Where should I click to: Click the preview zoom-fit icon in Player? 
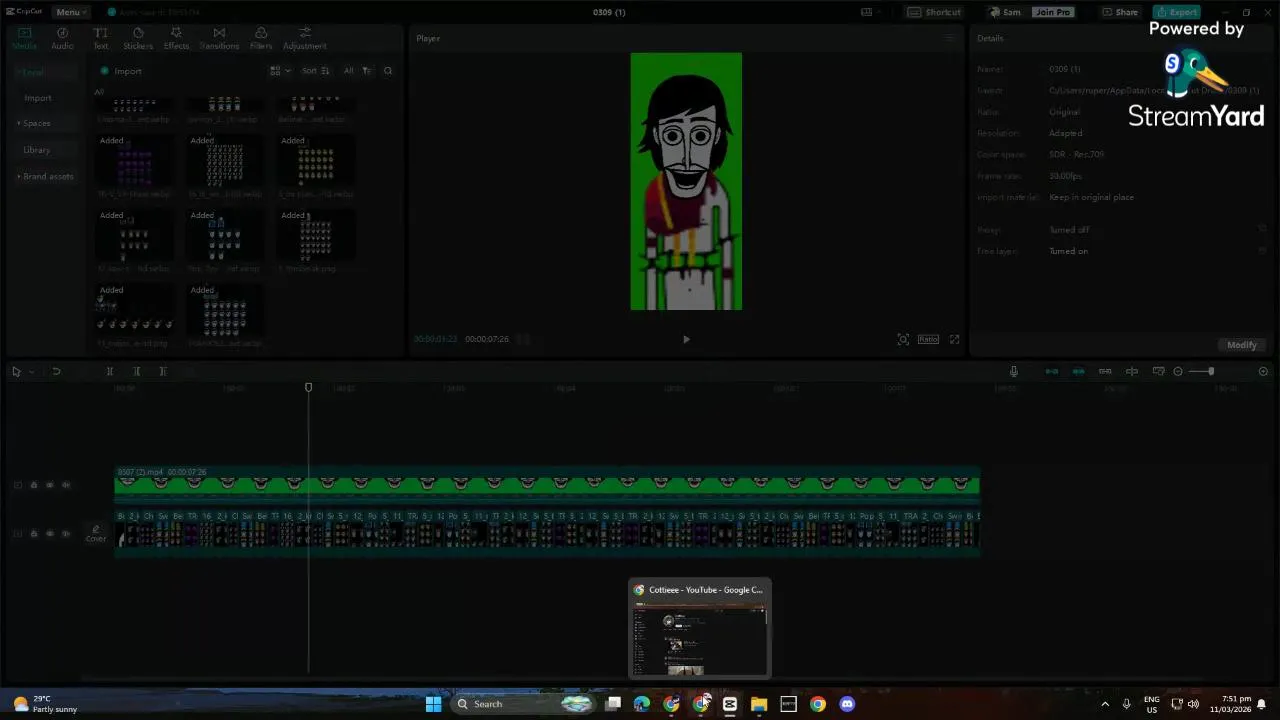coord(903,340)
